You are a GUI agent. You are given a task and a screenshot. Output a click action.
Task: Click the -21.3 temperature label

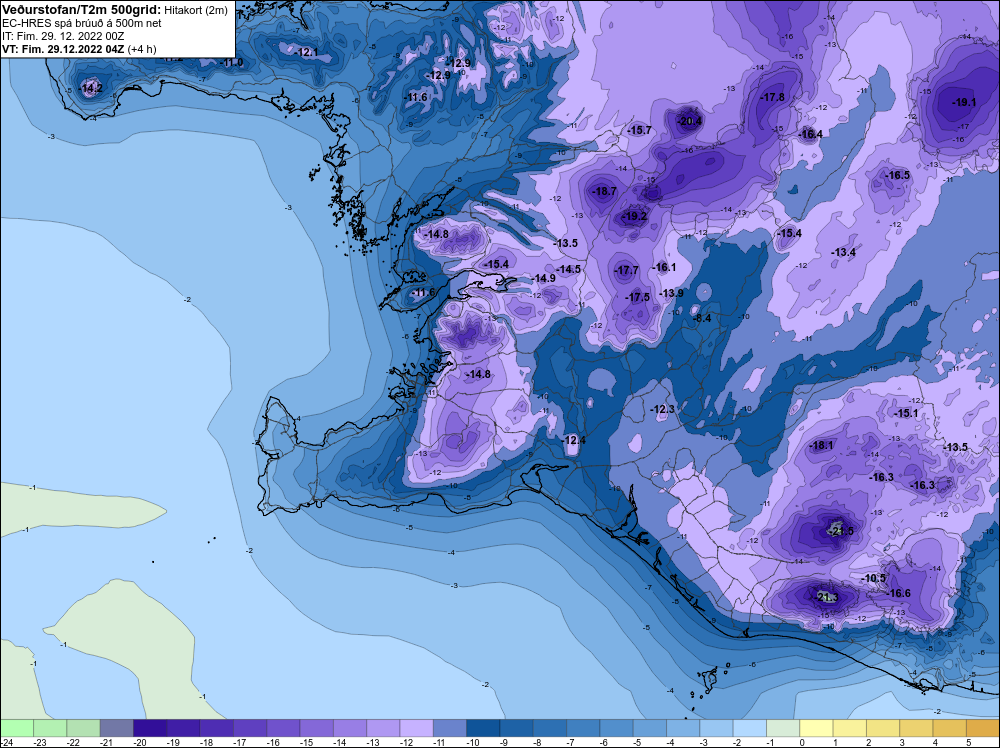pos(825,598)
